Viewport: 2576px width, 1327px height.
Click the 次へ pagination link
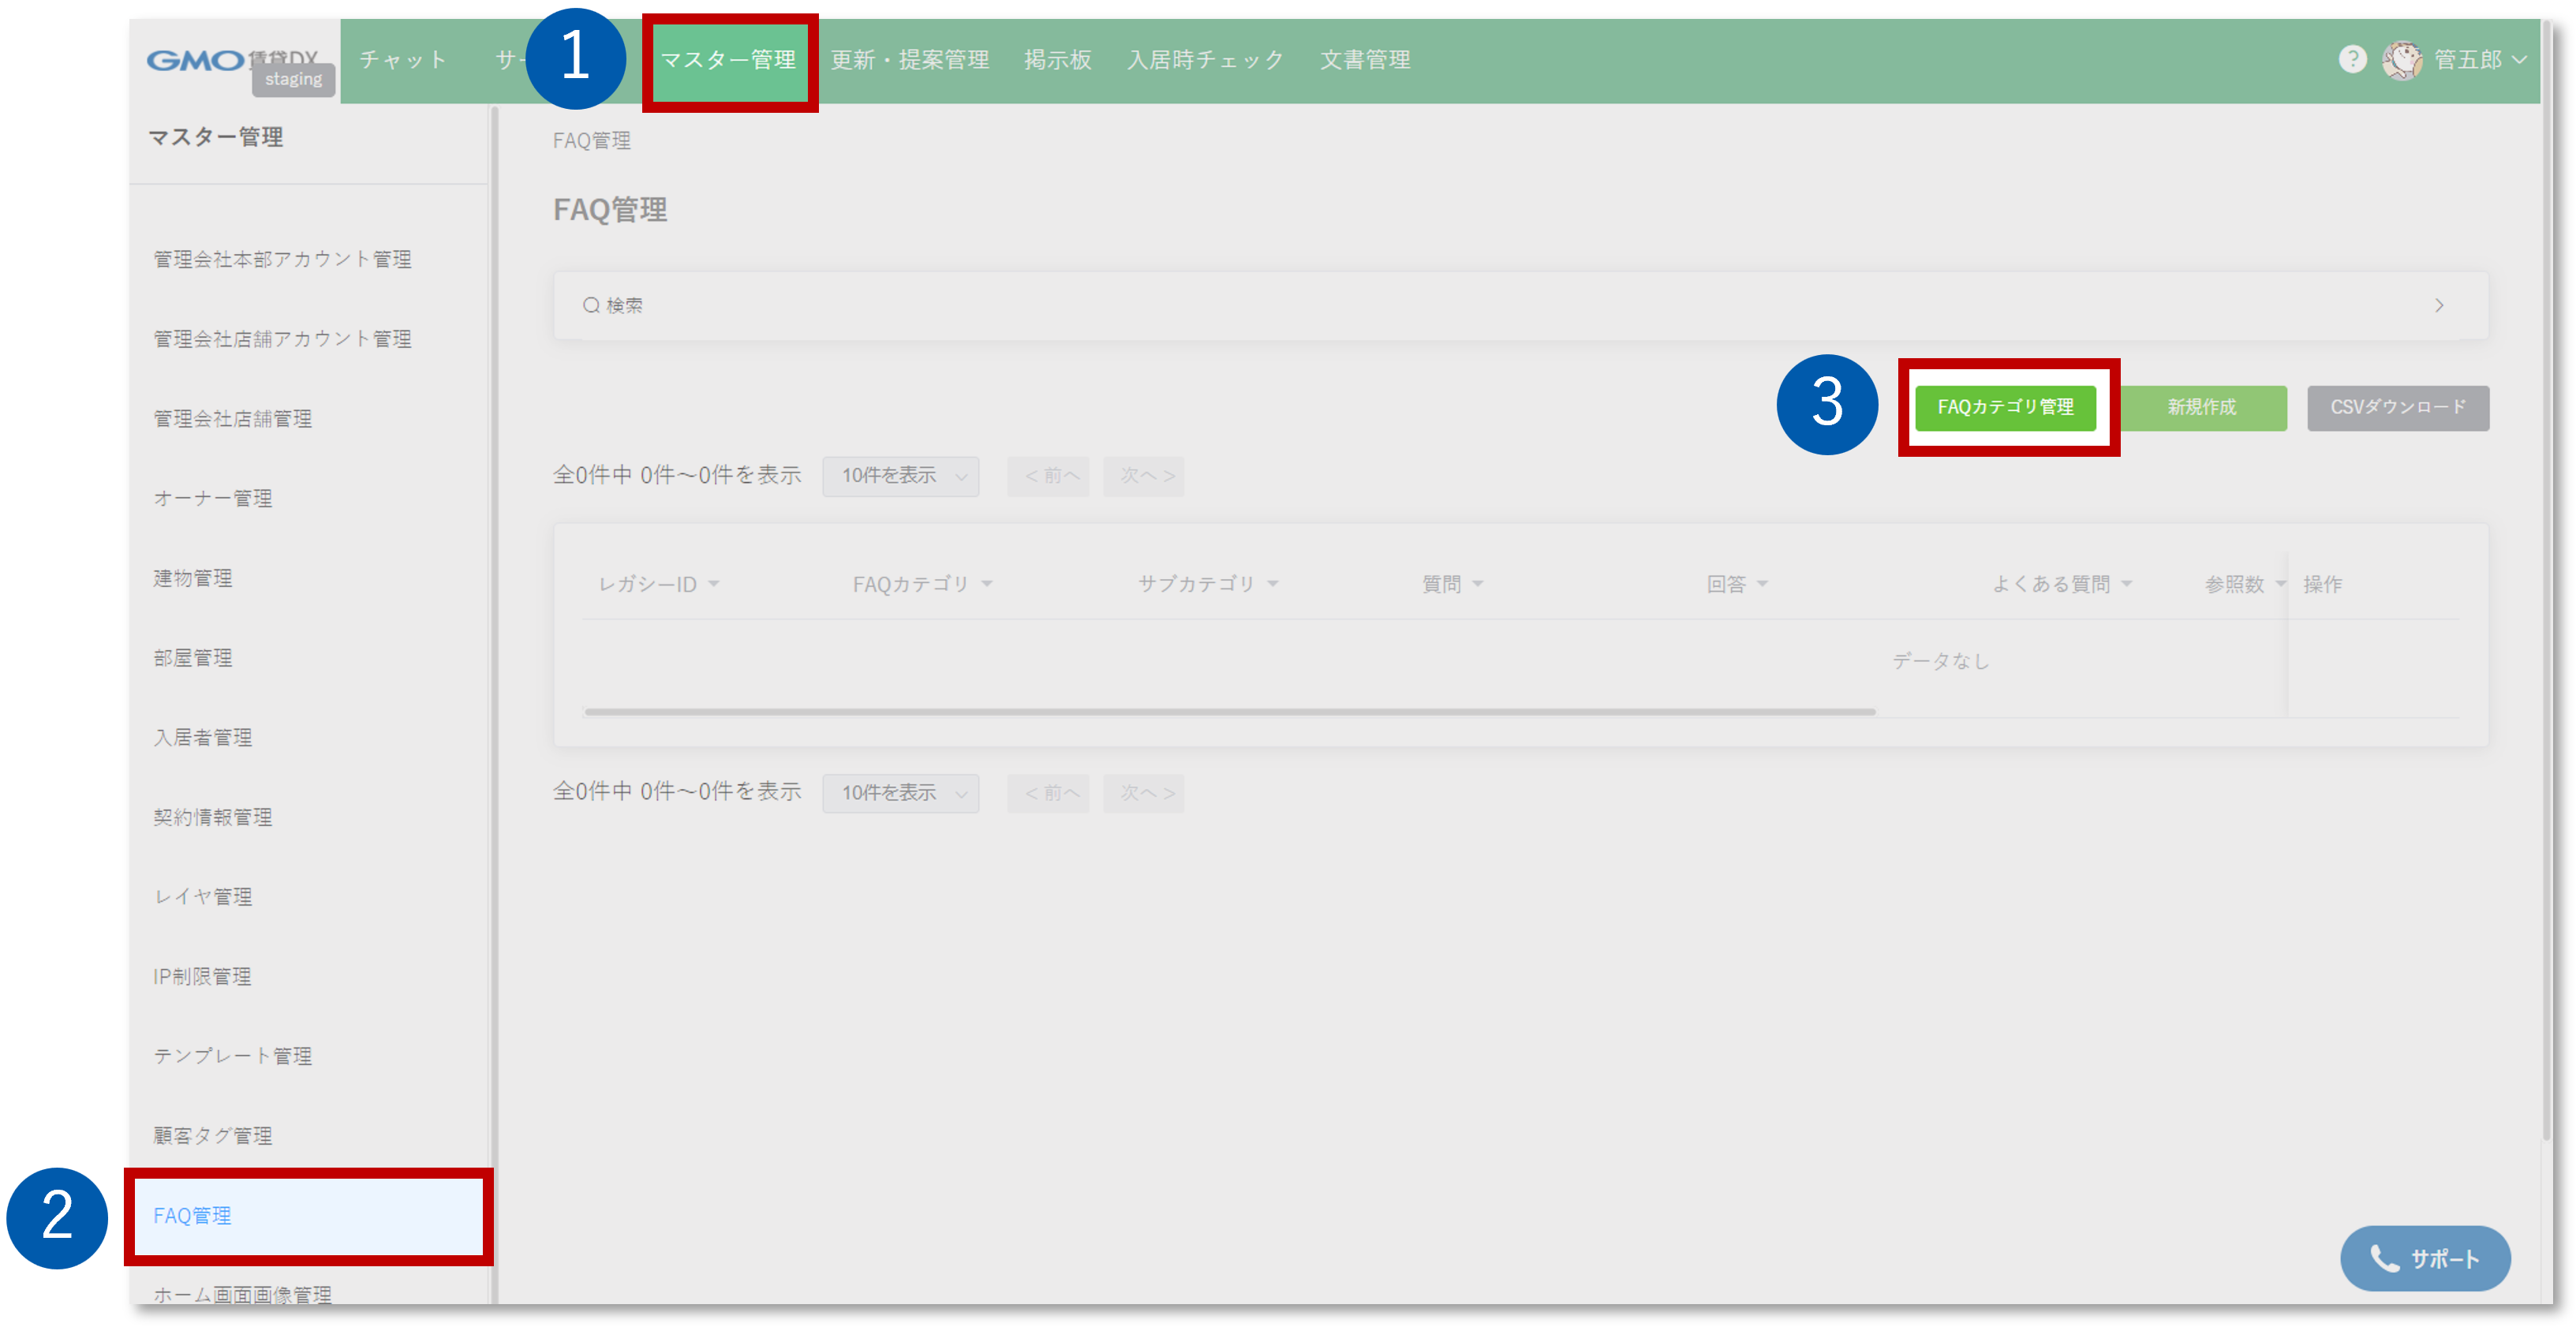(1143, 476)
